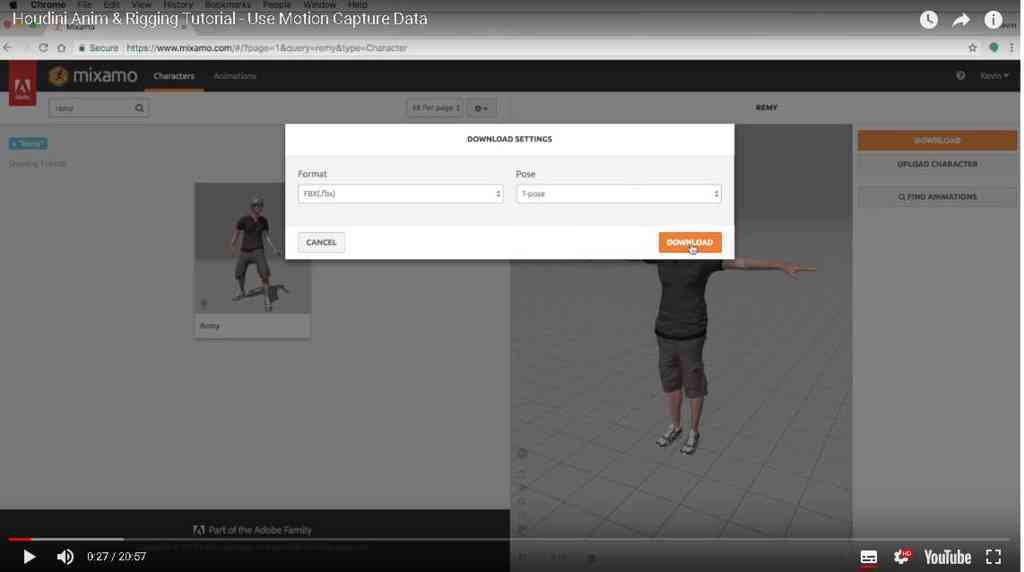Open the Kevin account dropdown
This screenshot has height=572, width=1024.
(994, 76)
